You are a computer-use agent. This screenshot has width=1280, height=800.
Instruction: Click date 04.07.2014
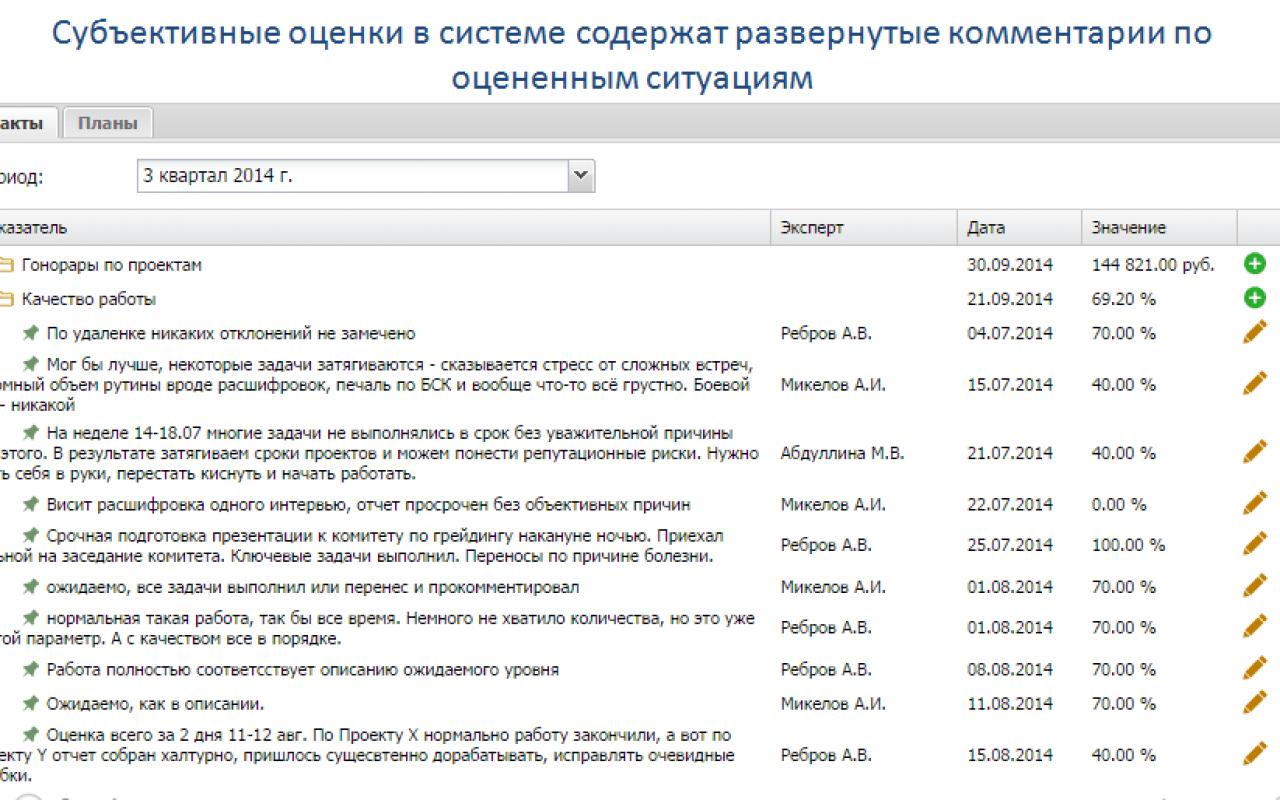coord(1010,333)
